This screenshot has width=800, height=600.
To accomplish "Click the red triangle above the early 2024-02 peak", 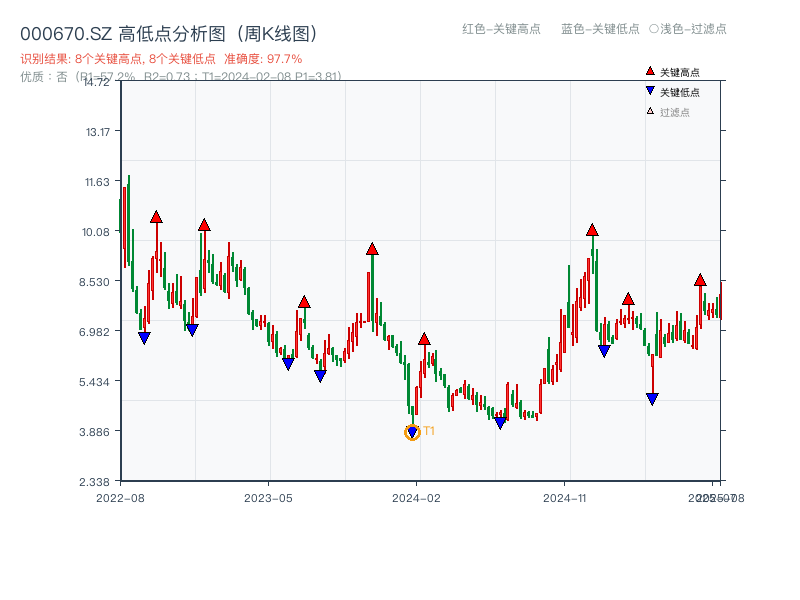I will click(424, 338).
